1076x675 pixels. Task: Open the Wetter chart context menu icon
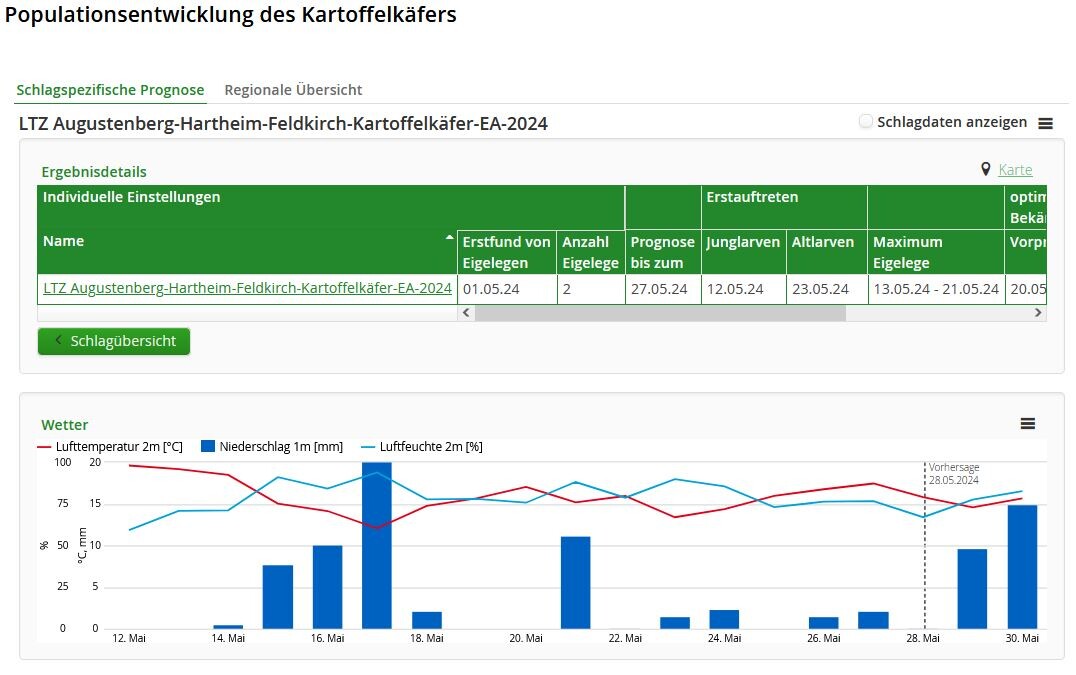pos(1027,424)
